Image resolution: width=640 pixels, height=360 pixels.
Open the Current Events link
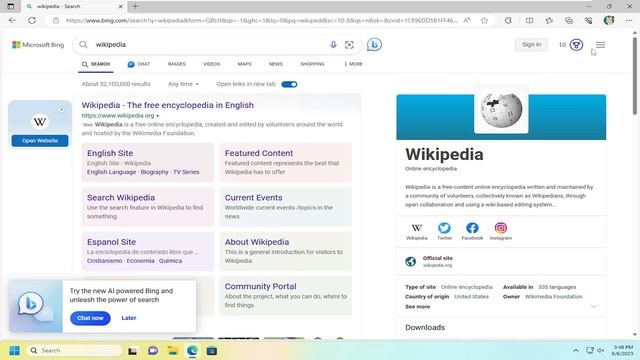coord(253,198)
